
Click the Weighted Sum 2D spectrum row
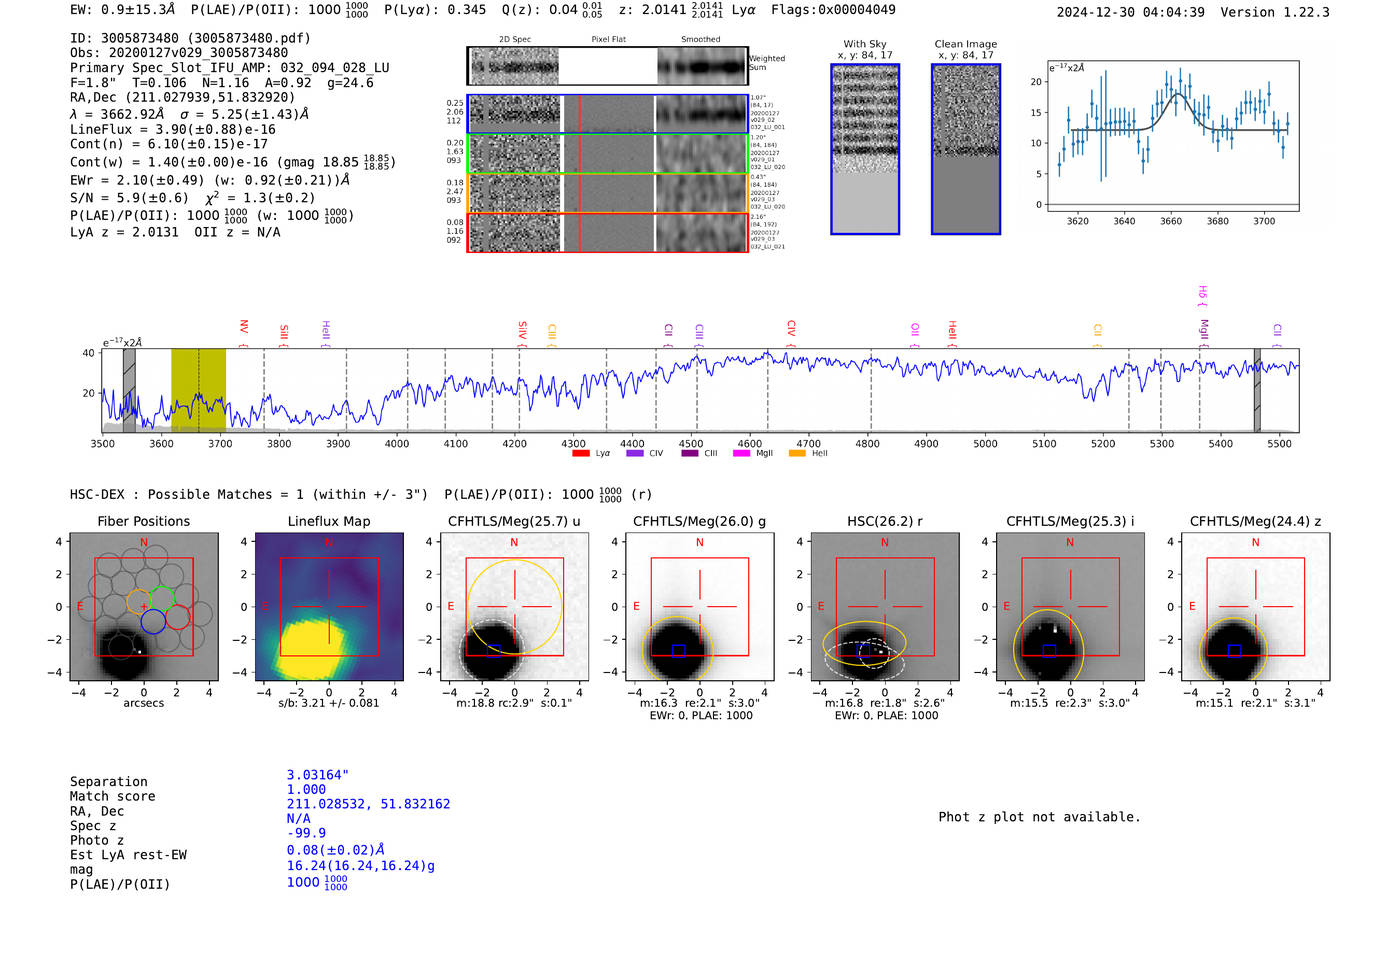click(x=607, y=66)
